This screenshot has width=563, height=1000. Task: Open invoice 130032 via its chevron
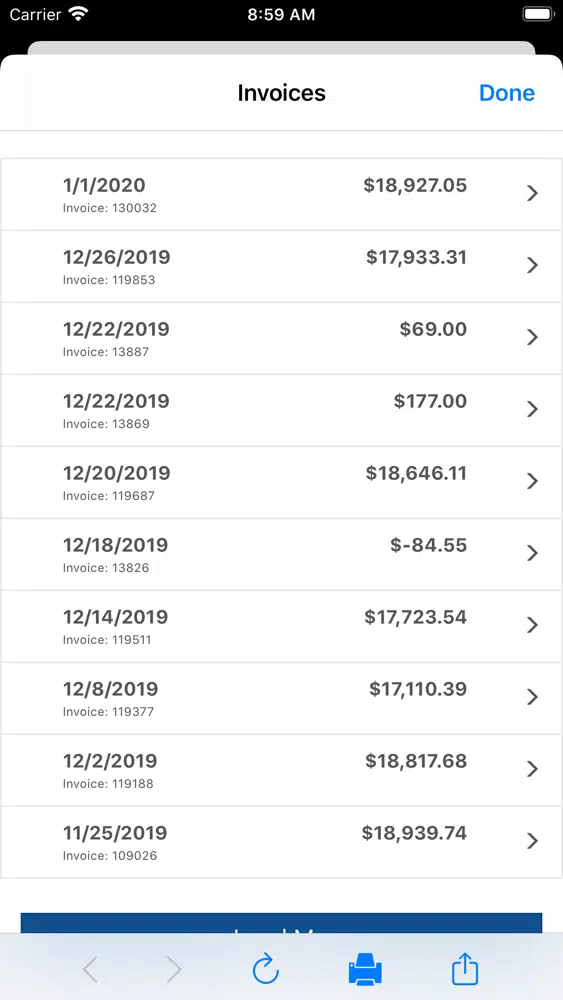tap(532, 194)
